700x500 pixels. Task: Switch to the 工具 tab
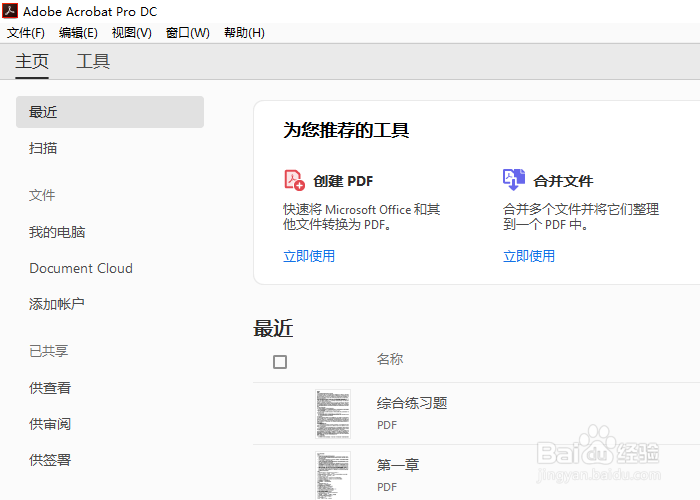(93, 62)
